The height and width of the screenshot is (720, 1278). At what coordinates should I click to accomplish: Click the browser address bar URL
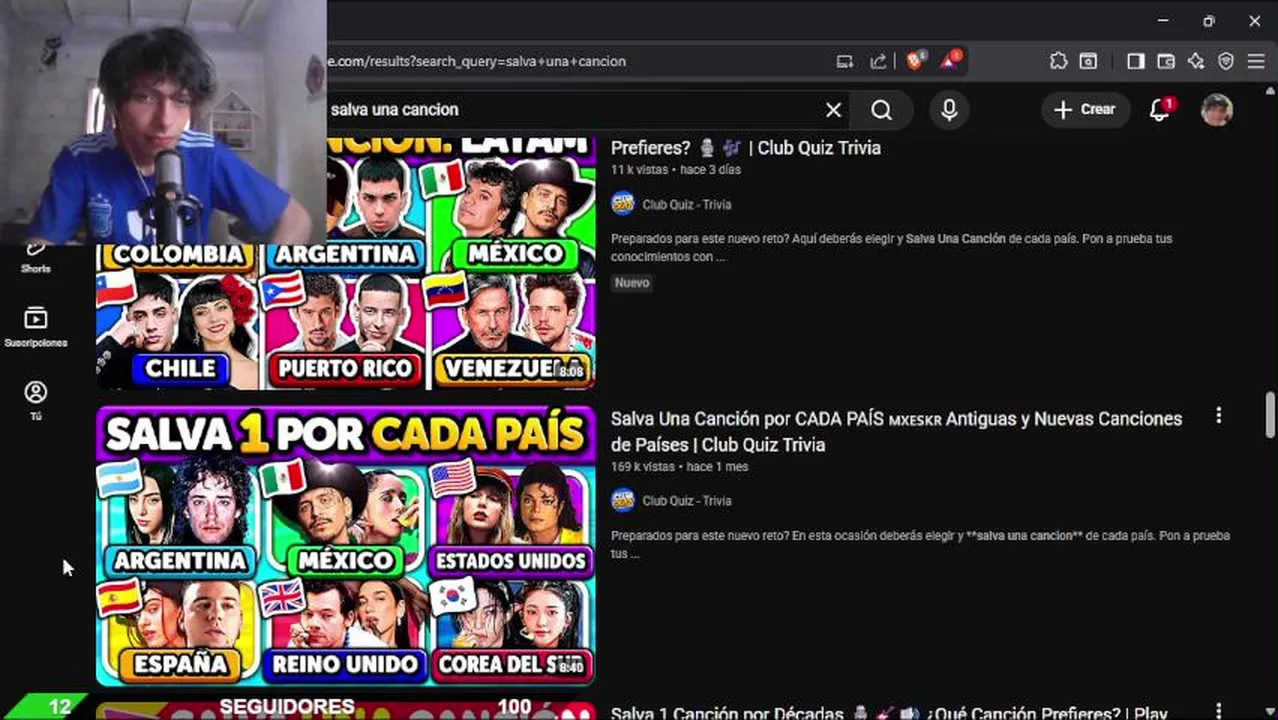(476, 61)
